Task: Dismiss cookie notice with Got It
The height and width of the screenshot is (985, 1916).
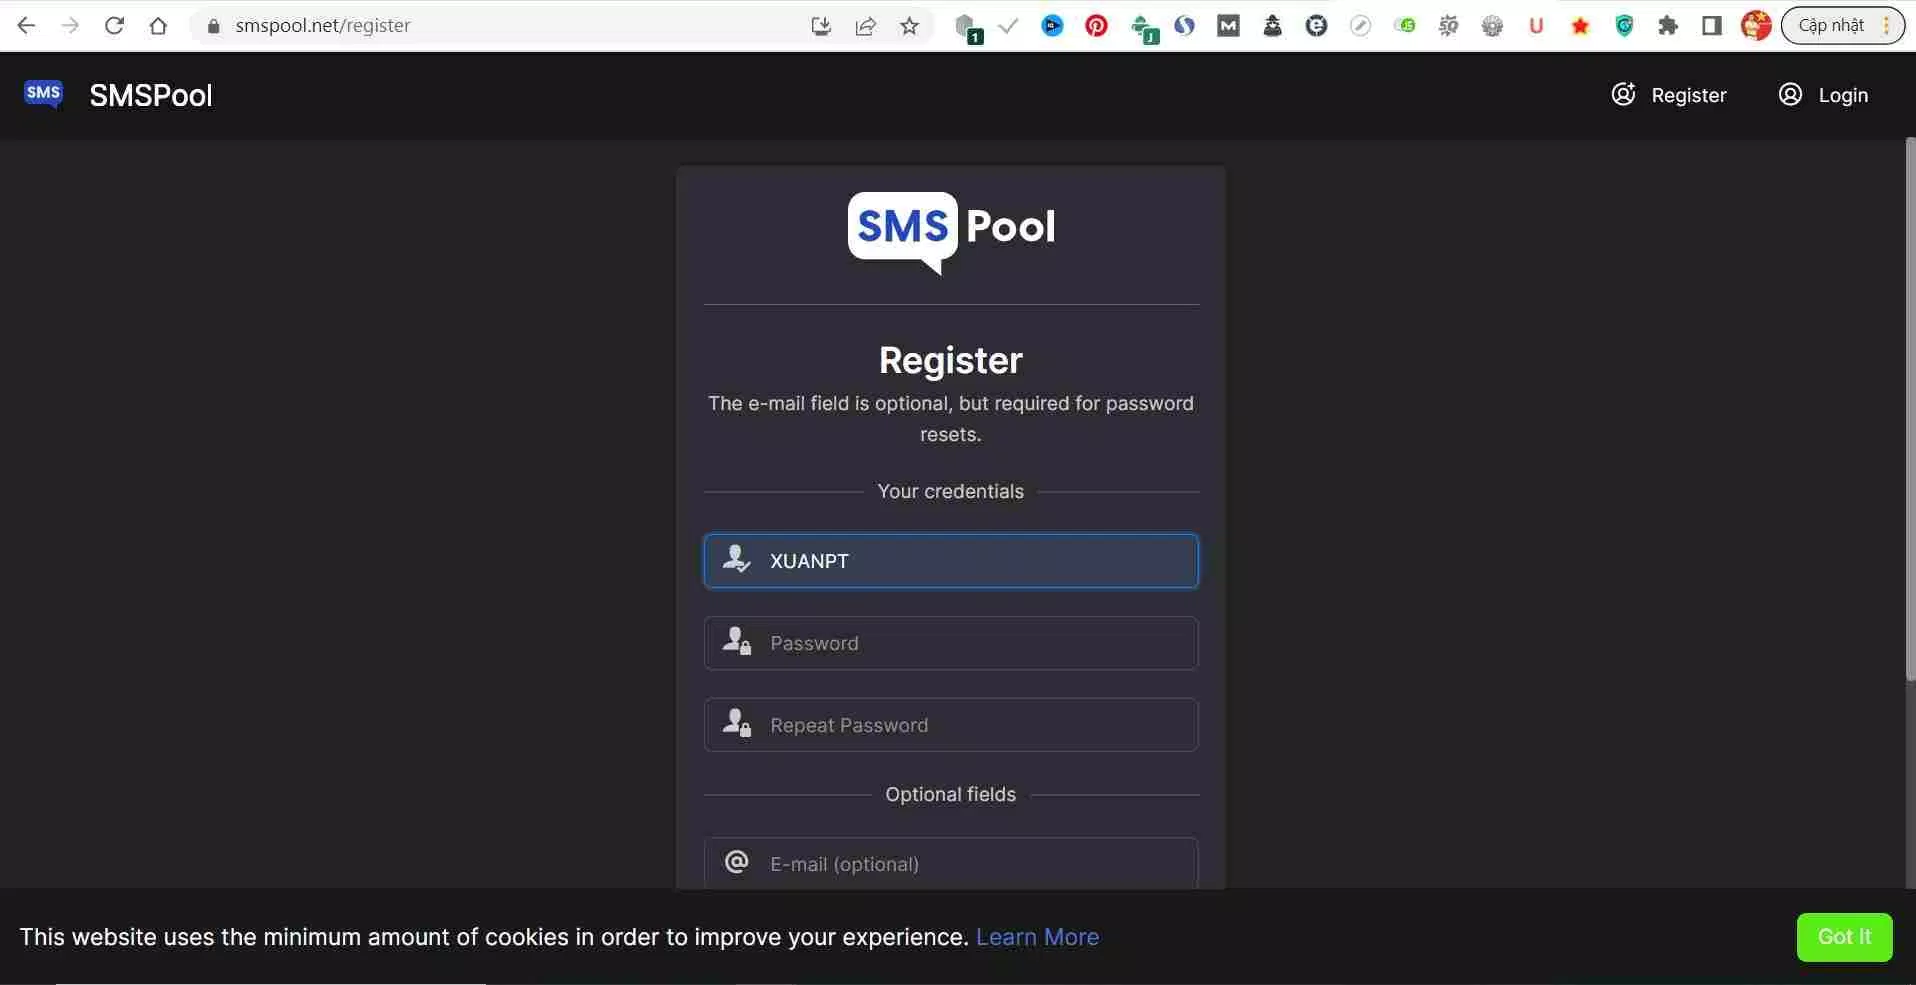Action: coord(1844,937)
